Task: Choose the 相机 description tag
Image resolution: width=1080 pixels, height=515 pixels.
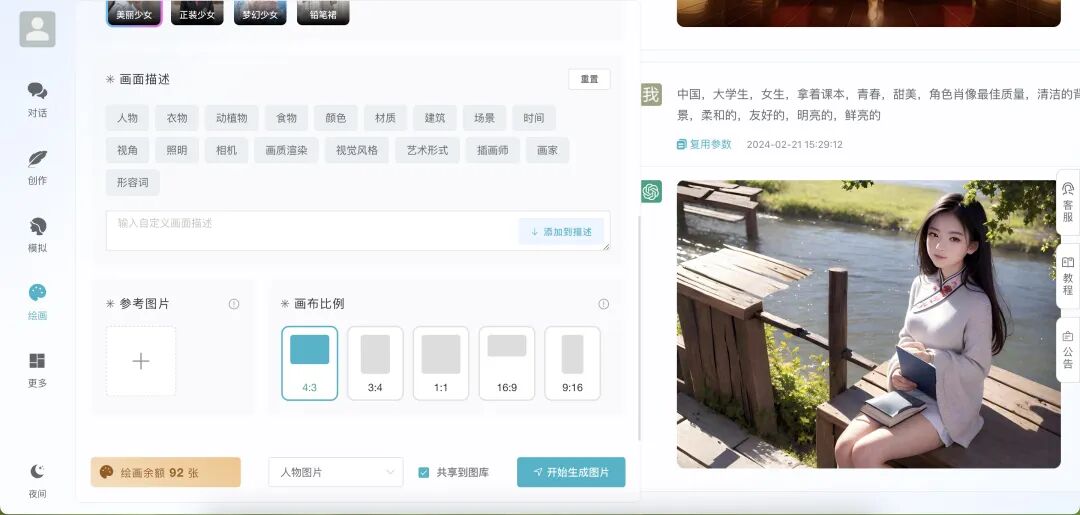Action: [x=227, y=150]
